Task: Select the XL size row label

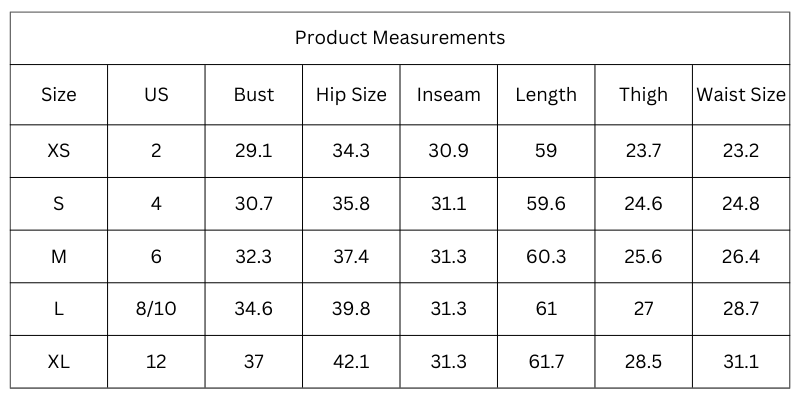Action: pos(58,362)
